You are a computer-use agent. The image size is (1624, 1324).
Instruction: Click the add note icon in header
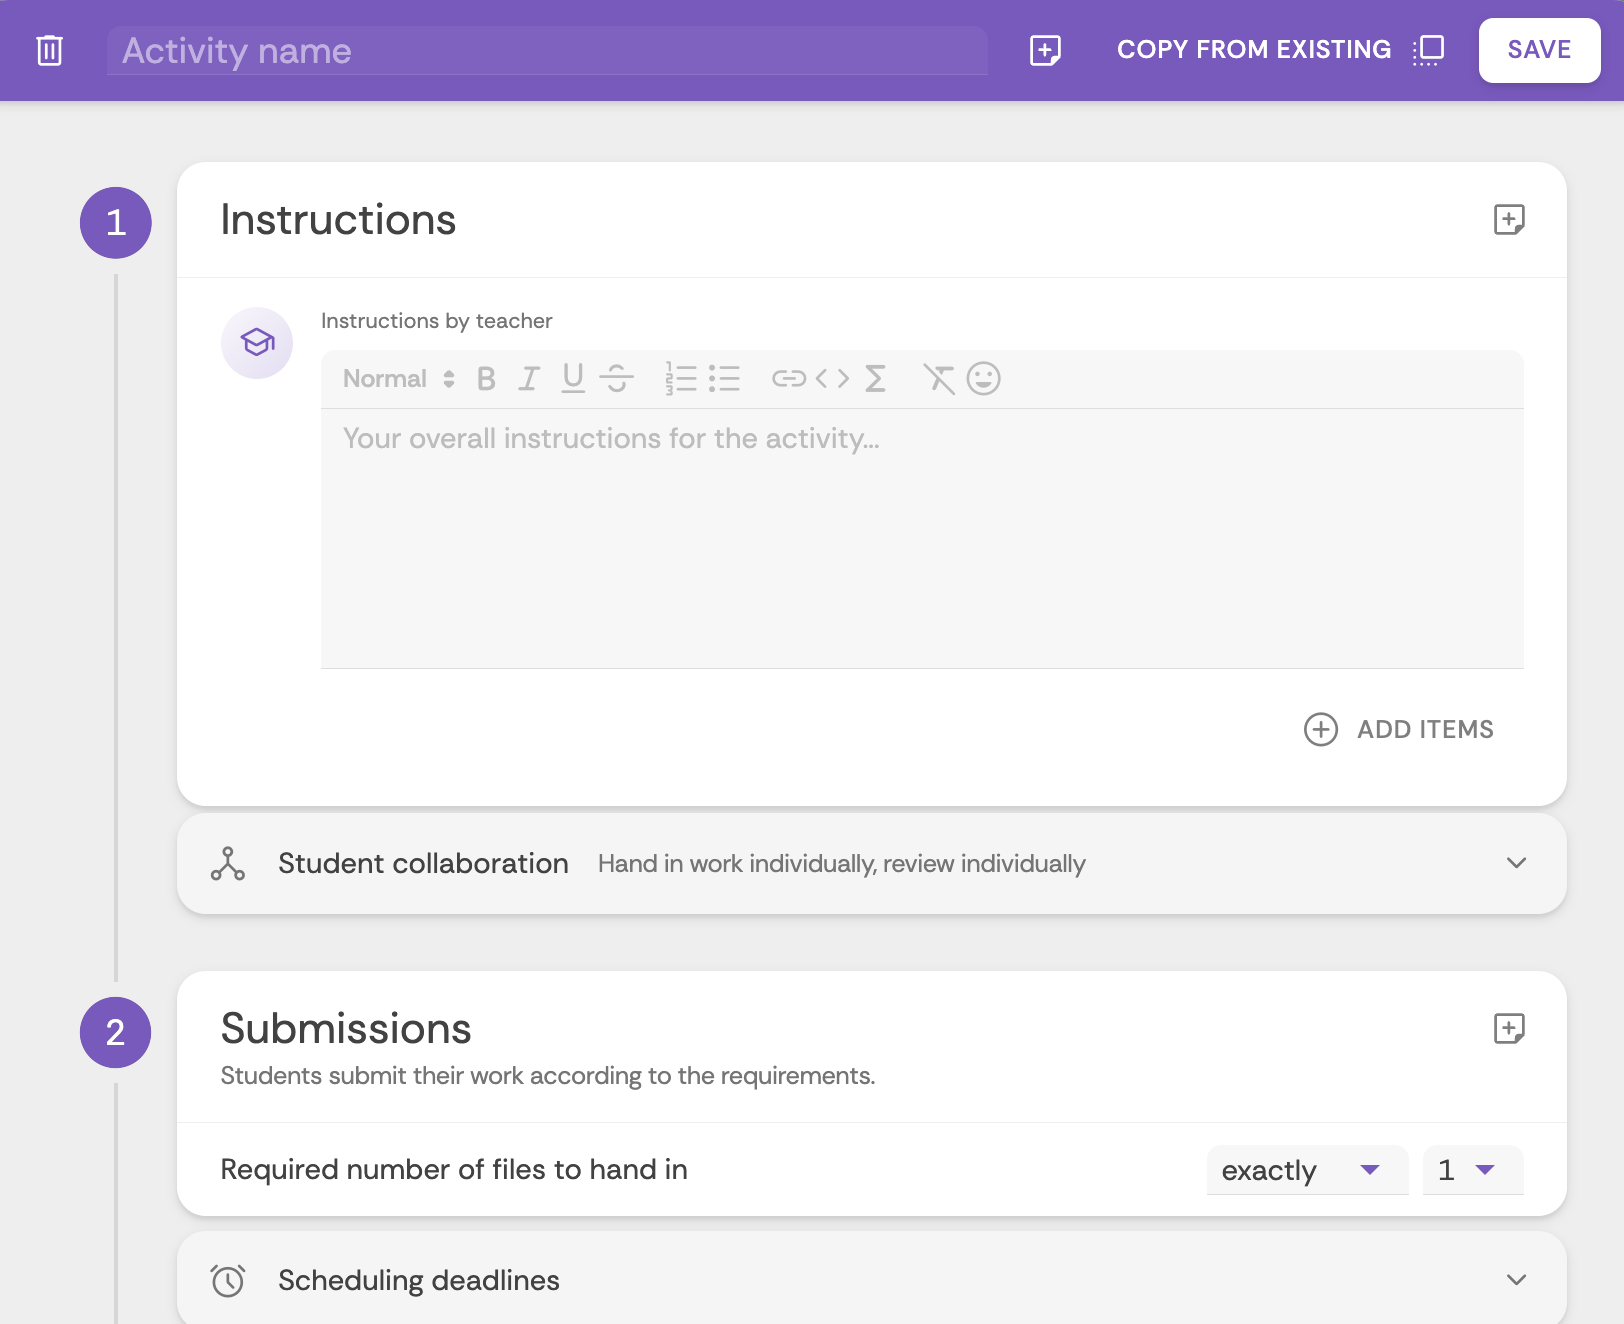click(x=1045, y=50)
